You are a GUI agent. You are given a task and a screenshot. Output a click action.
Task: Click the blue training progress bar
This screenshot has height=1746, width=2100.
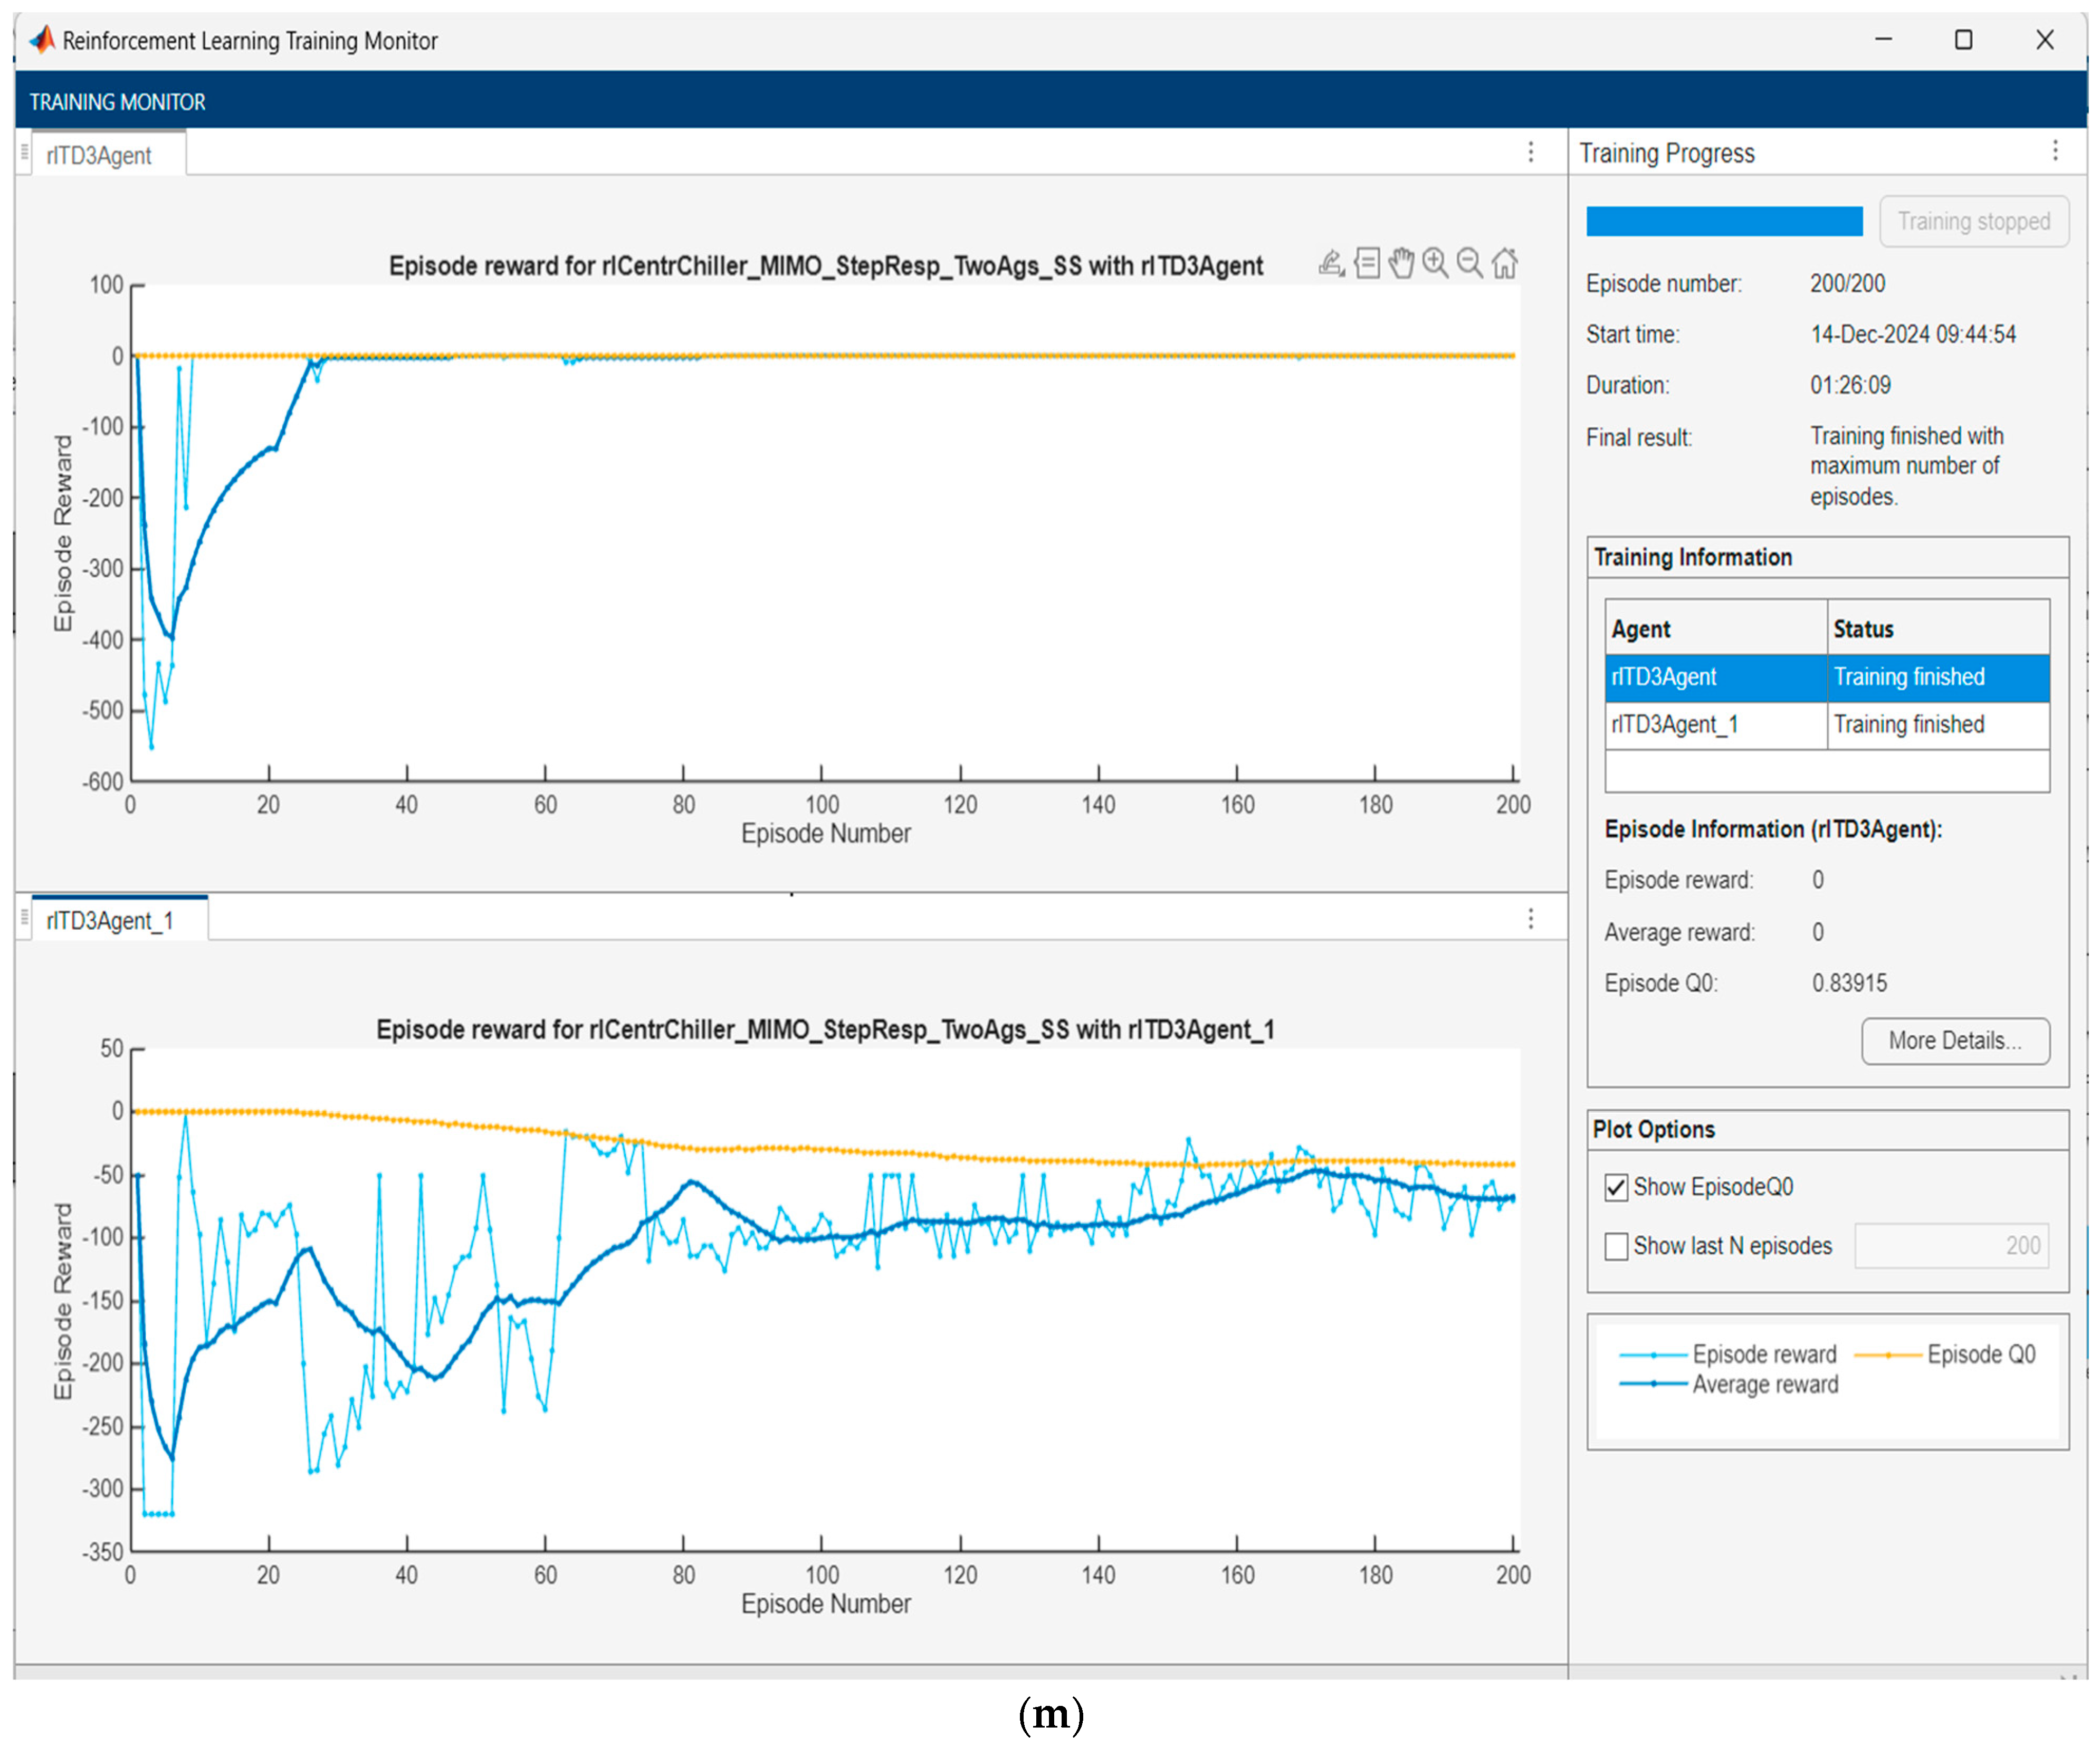tap(1724, 221)
